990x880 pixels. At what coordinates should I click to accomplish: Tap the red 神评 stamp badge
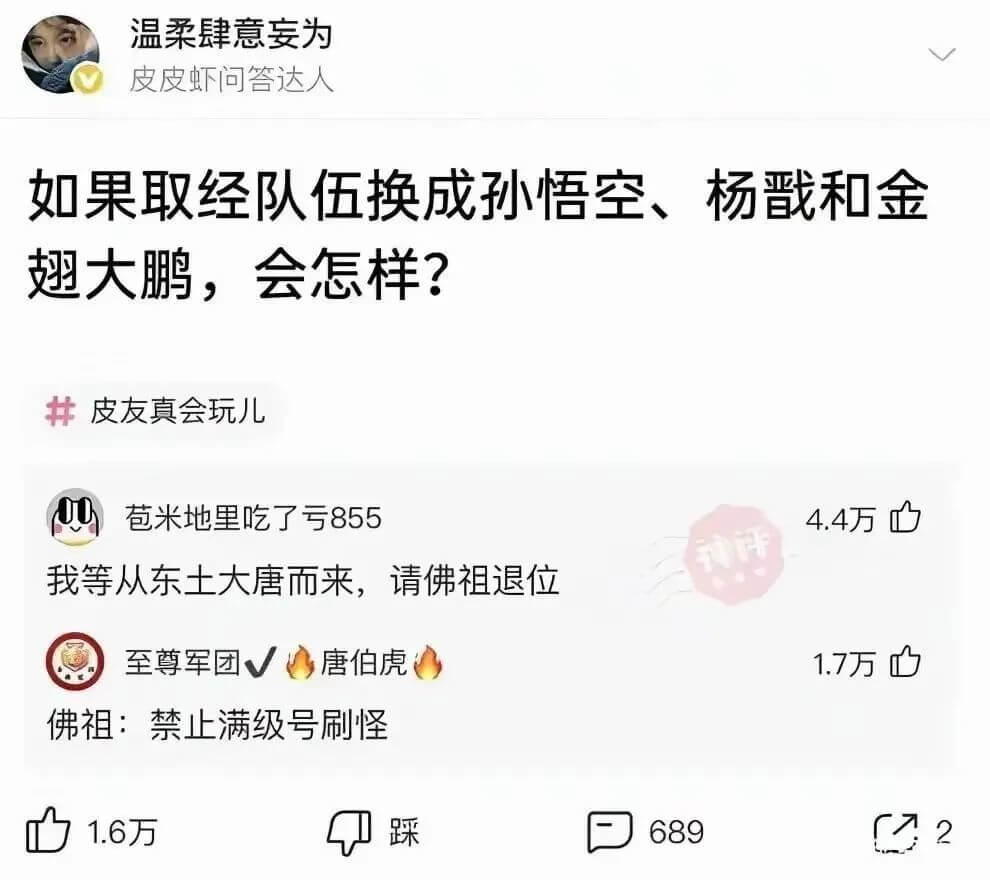pyautogui.click(x=734, y=554)
